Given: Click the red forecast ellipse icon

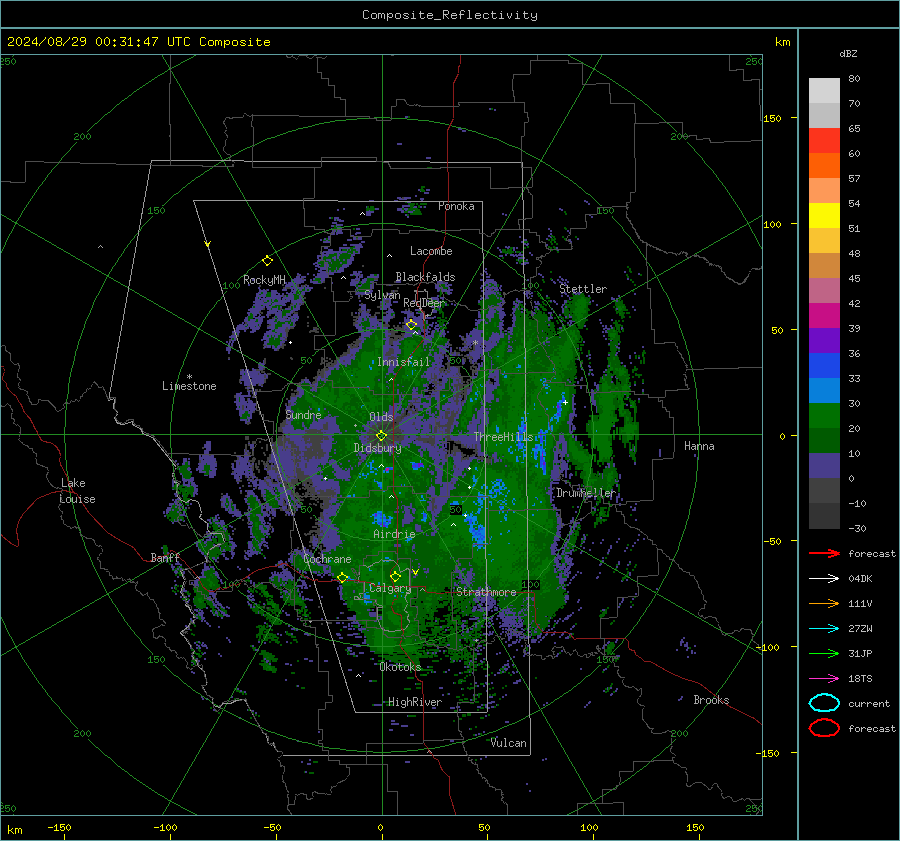Looking at the screenshot, I should (824, 728).
